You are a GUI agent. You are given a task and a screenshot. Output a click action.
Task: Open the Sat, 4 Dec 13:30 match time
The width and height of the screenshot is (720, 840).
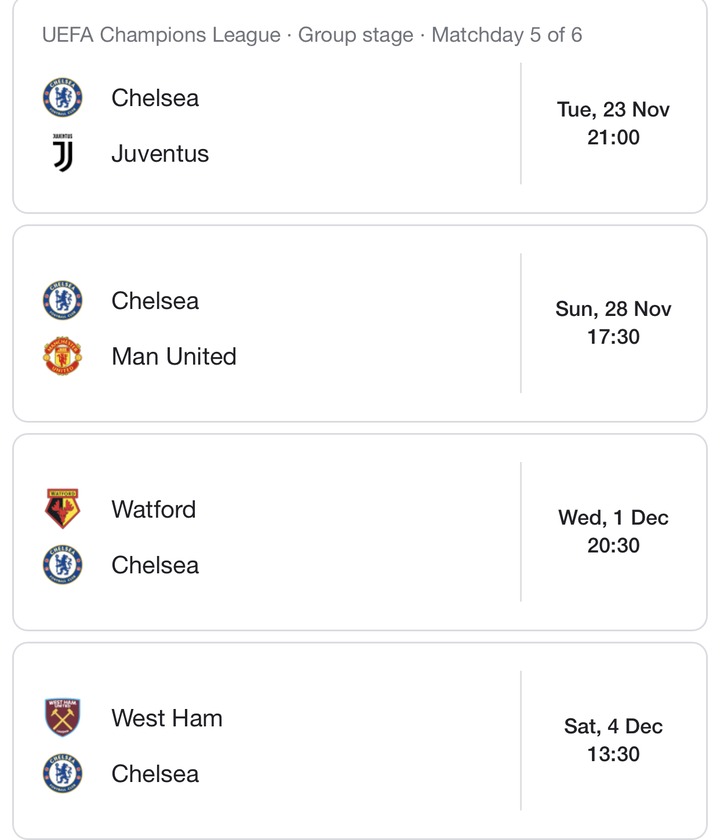(x=613, y=740)
